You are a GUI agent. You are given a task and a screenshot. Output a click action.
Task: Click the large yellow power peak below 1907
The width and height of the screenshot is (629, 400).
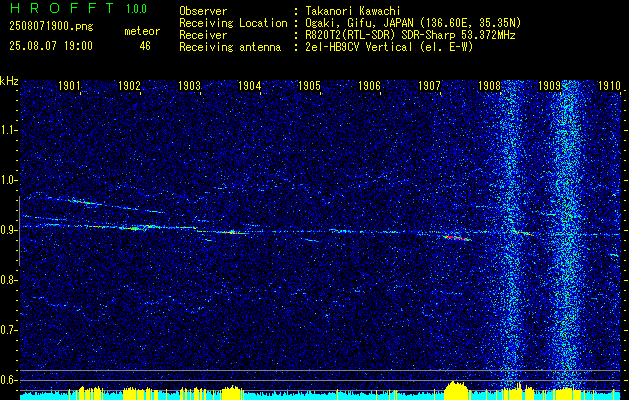457,389
